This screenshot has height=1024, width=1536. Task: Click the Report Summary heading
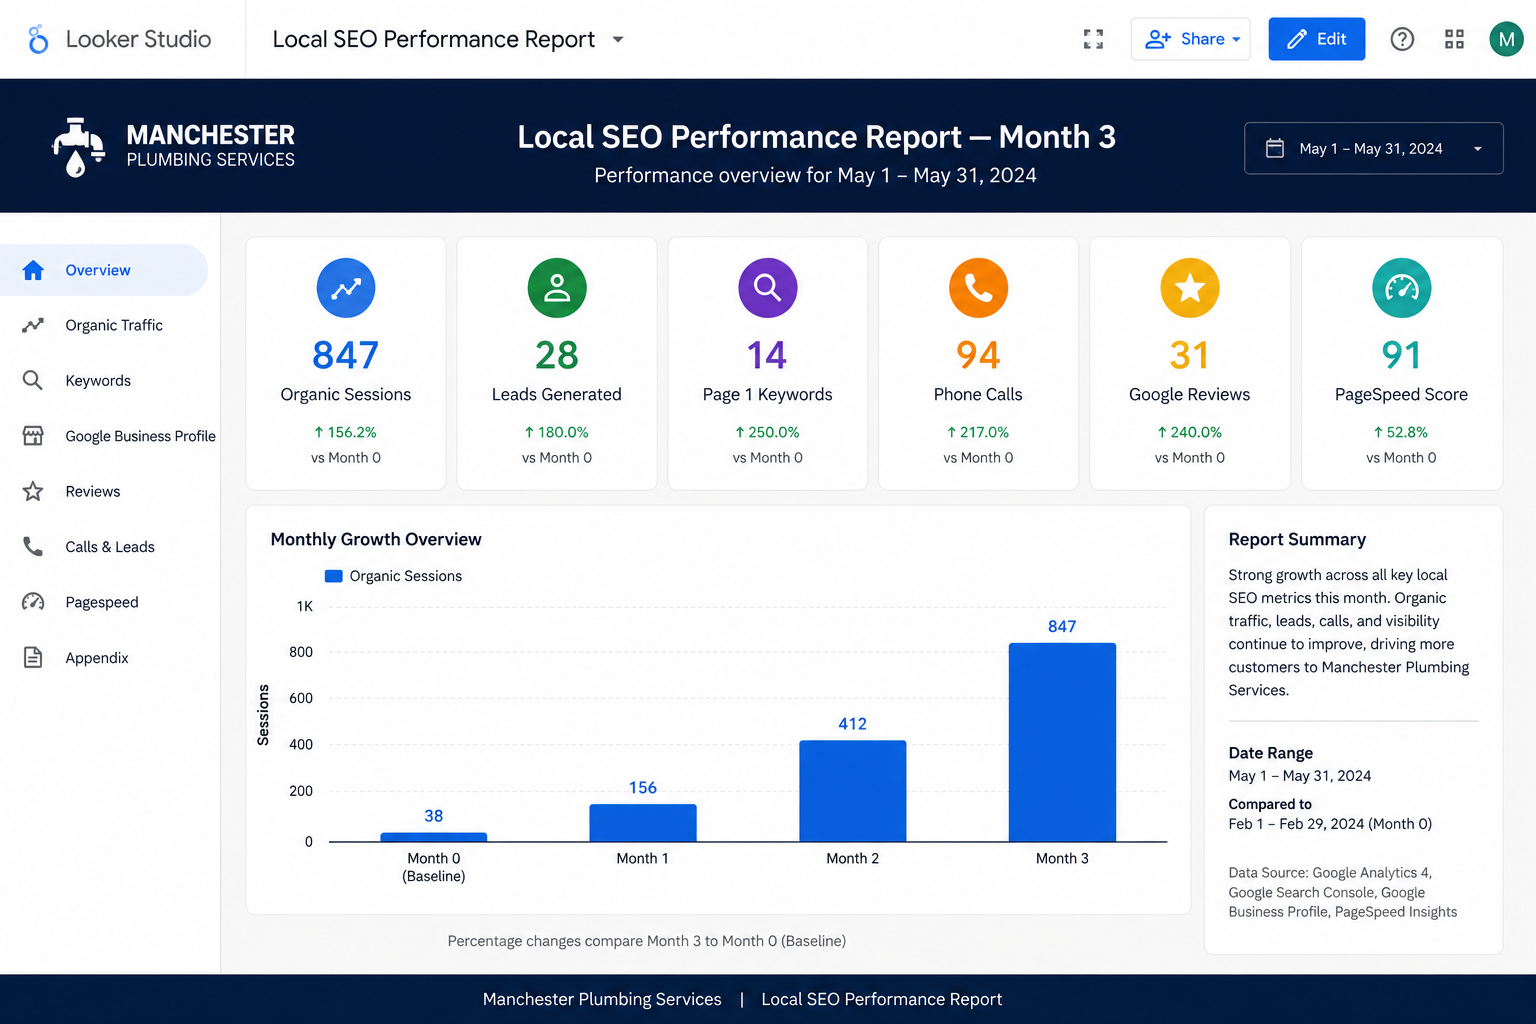[x=1297, y=539]
